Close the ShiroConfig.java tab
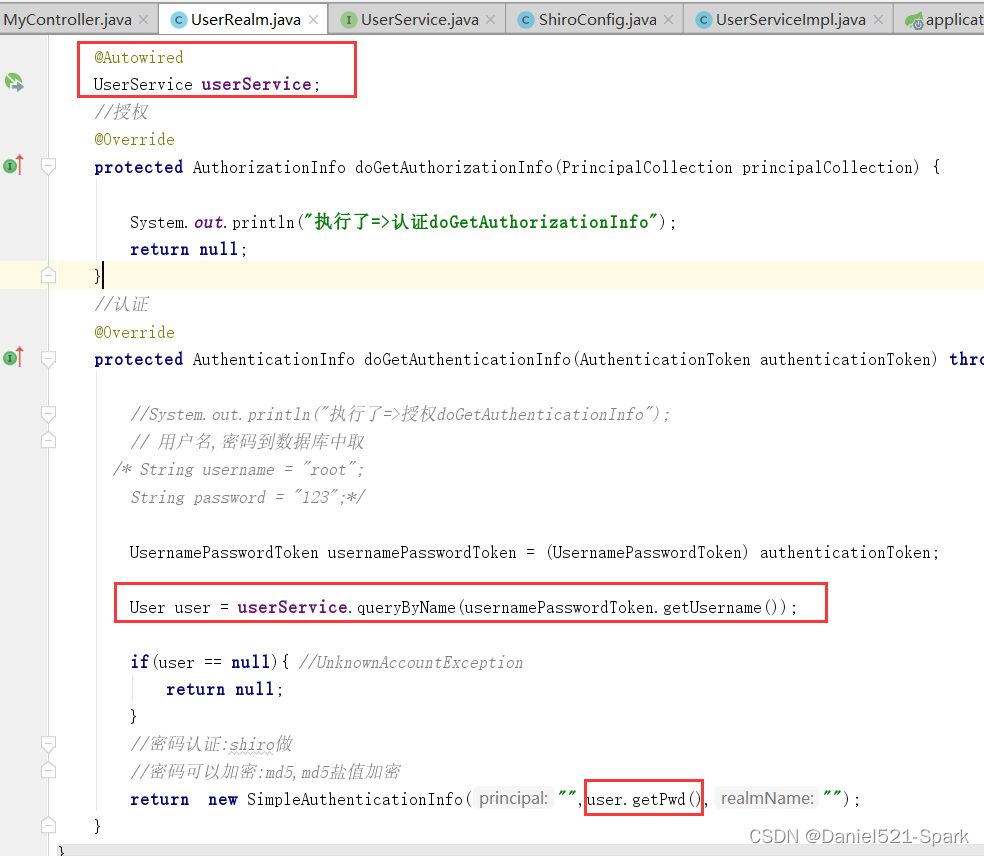Viewport: 984px width, 856px height. pos(669,20)
